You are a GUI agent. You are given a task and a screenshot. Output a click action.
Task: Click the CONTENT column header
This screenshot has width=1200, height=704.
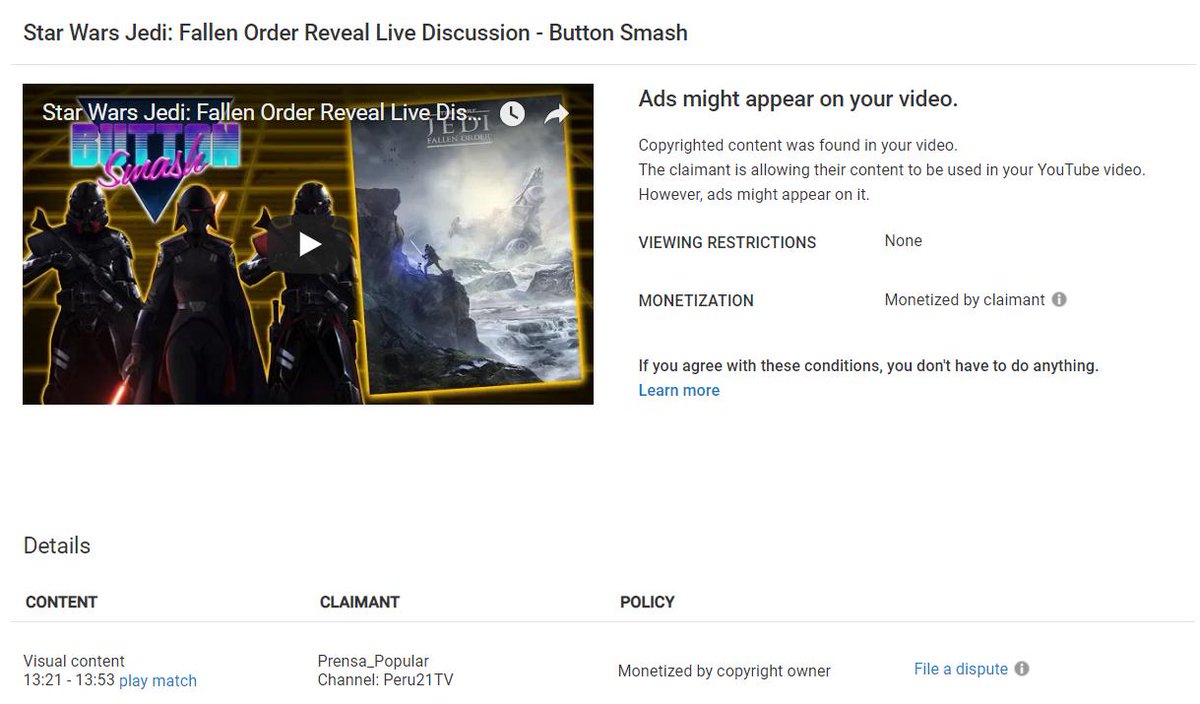[x=61, y=602]
